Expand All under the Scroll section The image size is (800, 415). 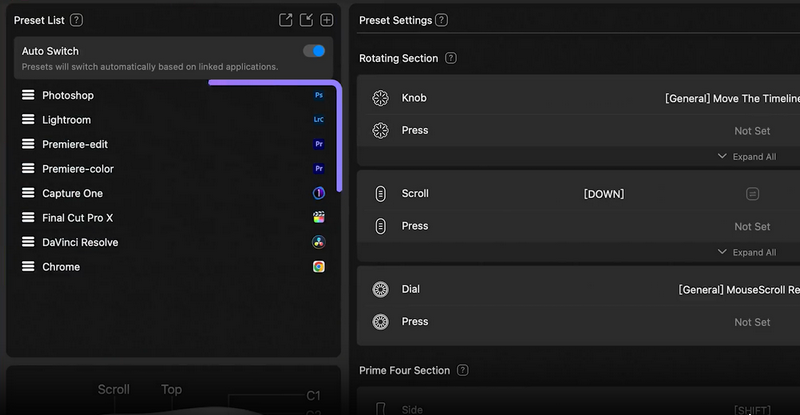[746, 253]
